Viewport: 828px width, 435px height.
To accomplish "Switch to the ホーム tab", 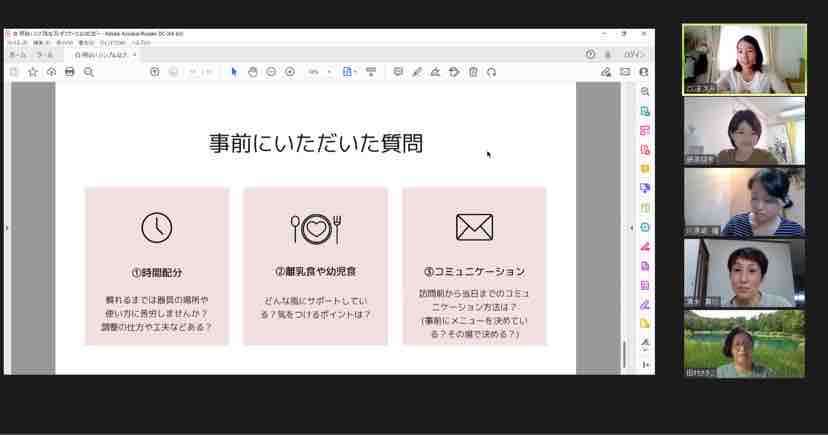I will pos(17,55).
